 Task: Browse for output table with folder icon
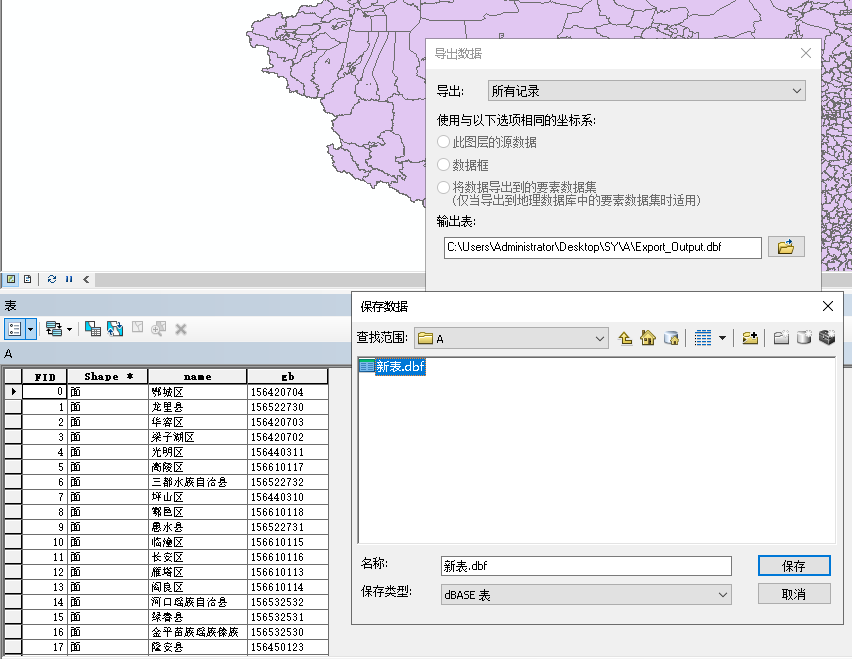pos(786,247)
